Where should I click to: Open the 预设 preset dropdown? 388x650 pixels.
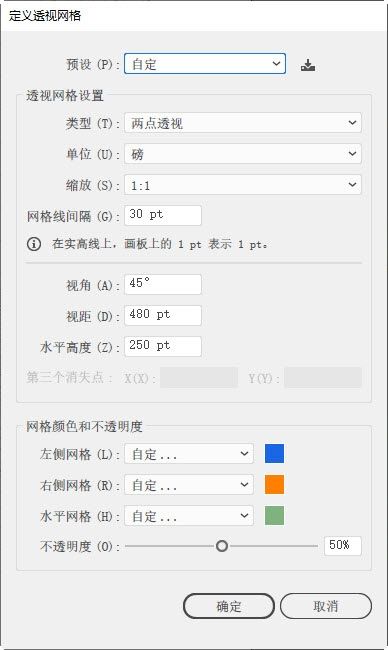point(205,64)
